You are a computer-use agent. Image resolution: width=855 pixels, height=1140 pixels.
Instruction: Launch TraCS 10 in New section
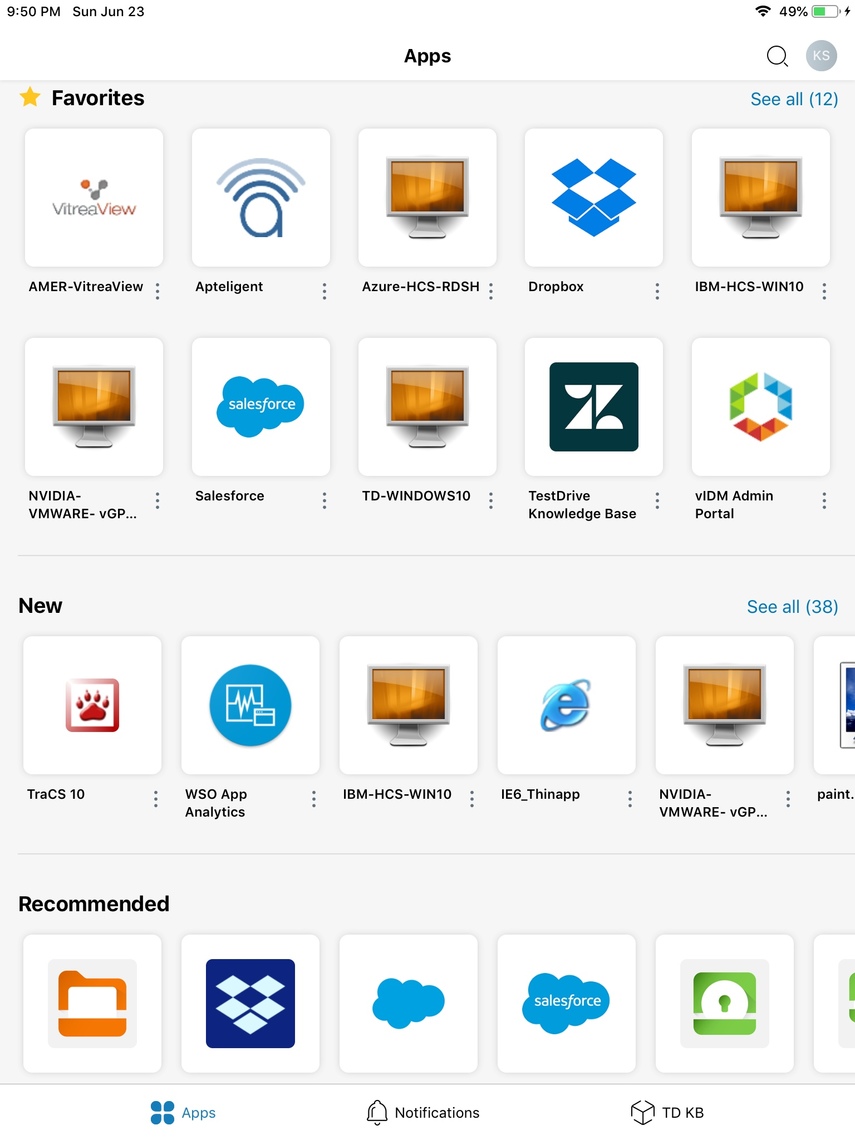tap(92, 705)
